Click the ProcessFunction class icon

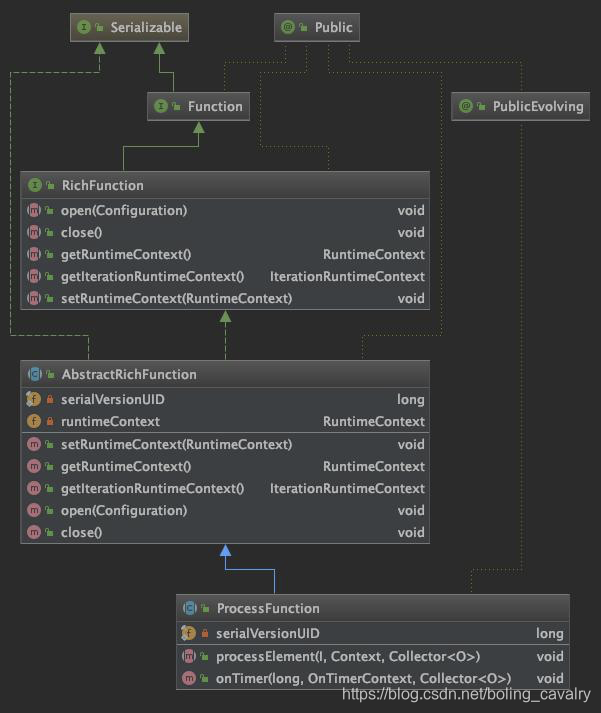[x=190, y=608]
